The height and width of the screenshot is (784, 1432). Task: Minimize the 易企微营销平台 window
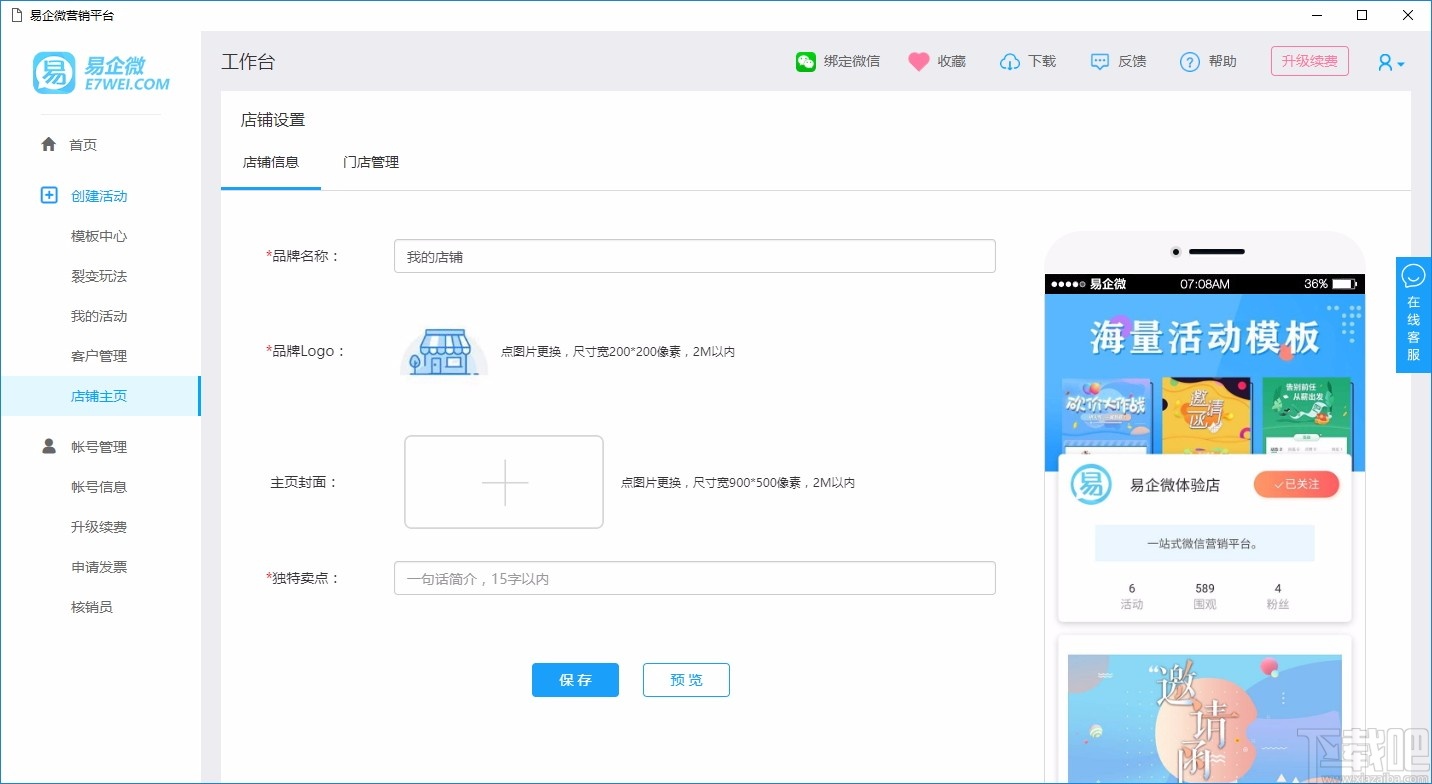(1315, 15)
